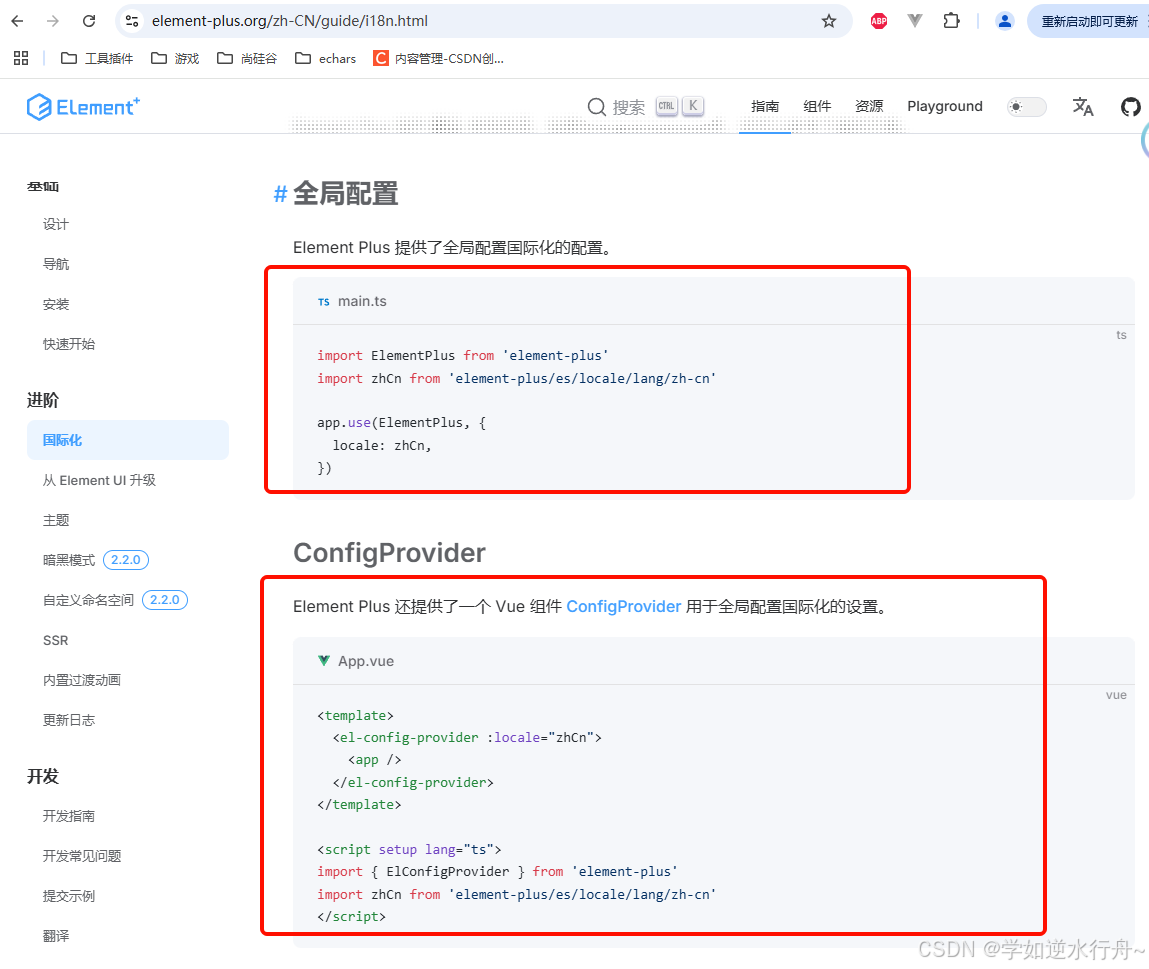1149x969 pixels.
Task: Open the 主题 sidebar item
Action: point(56,520)
